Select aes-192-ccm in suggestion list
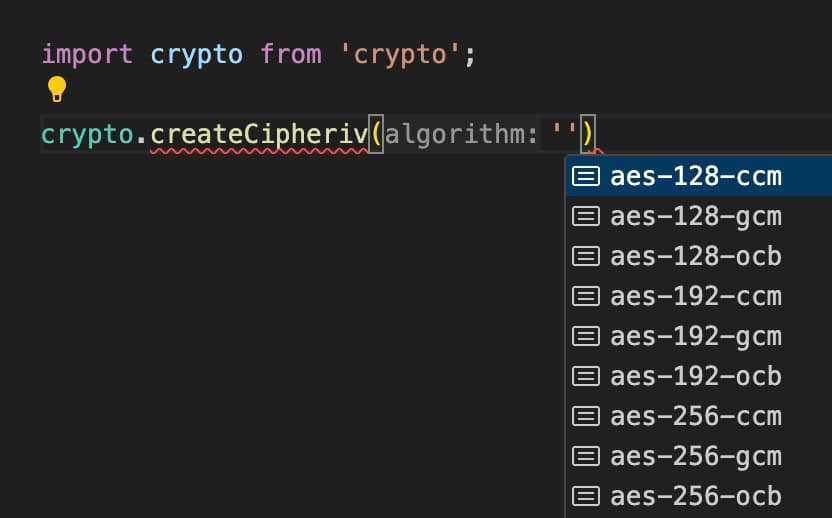The width and height of the screenshot is (832, 518). coord(699,296)
